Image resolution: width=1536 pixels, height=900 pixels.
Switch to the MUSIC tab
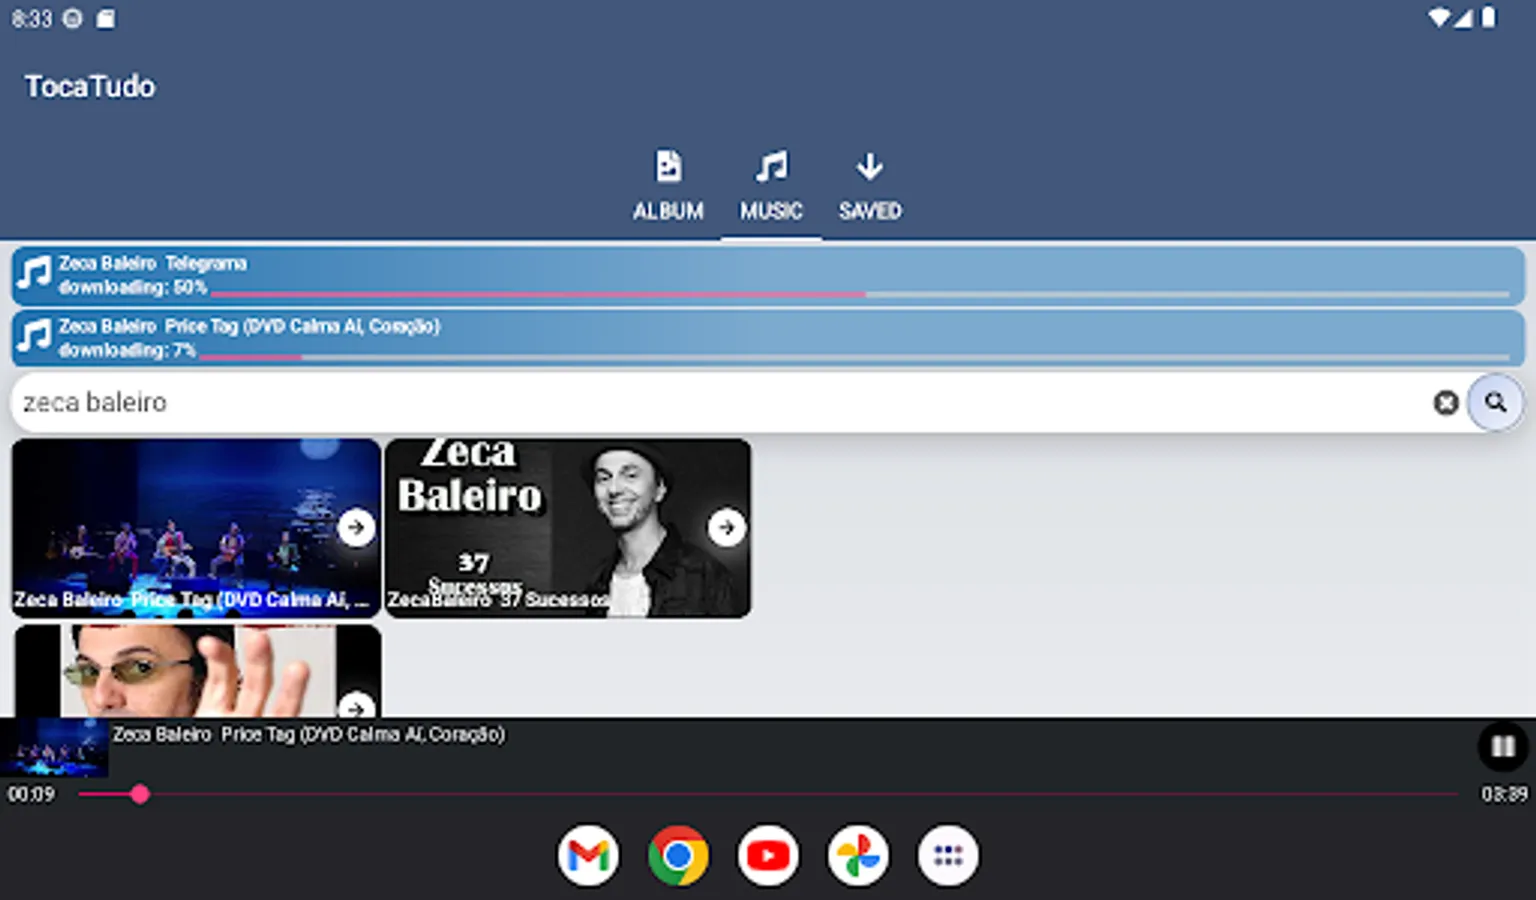(771, 186)
